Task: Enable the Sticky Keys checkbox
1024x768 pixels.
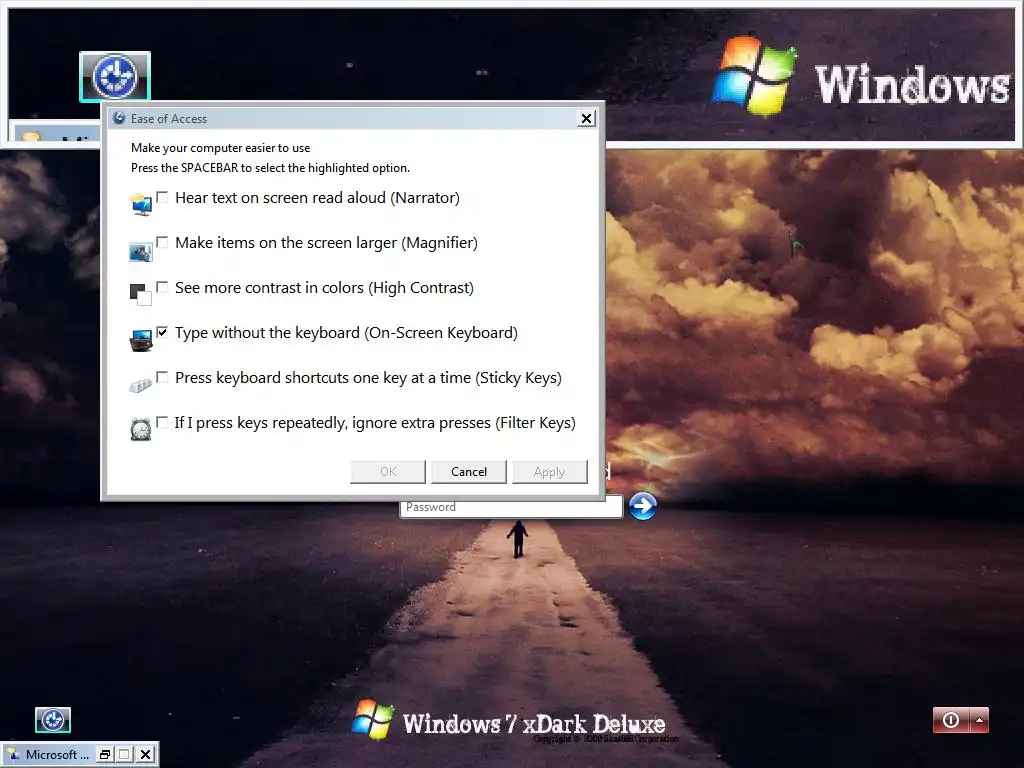Action: coord(162,377)
